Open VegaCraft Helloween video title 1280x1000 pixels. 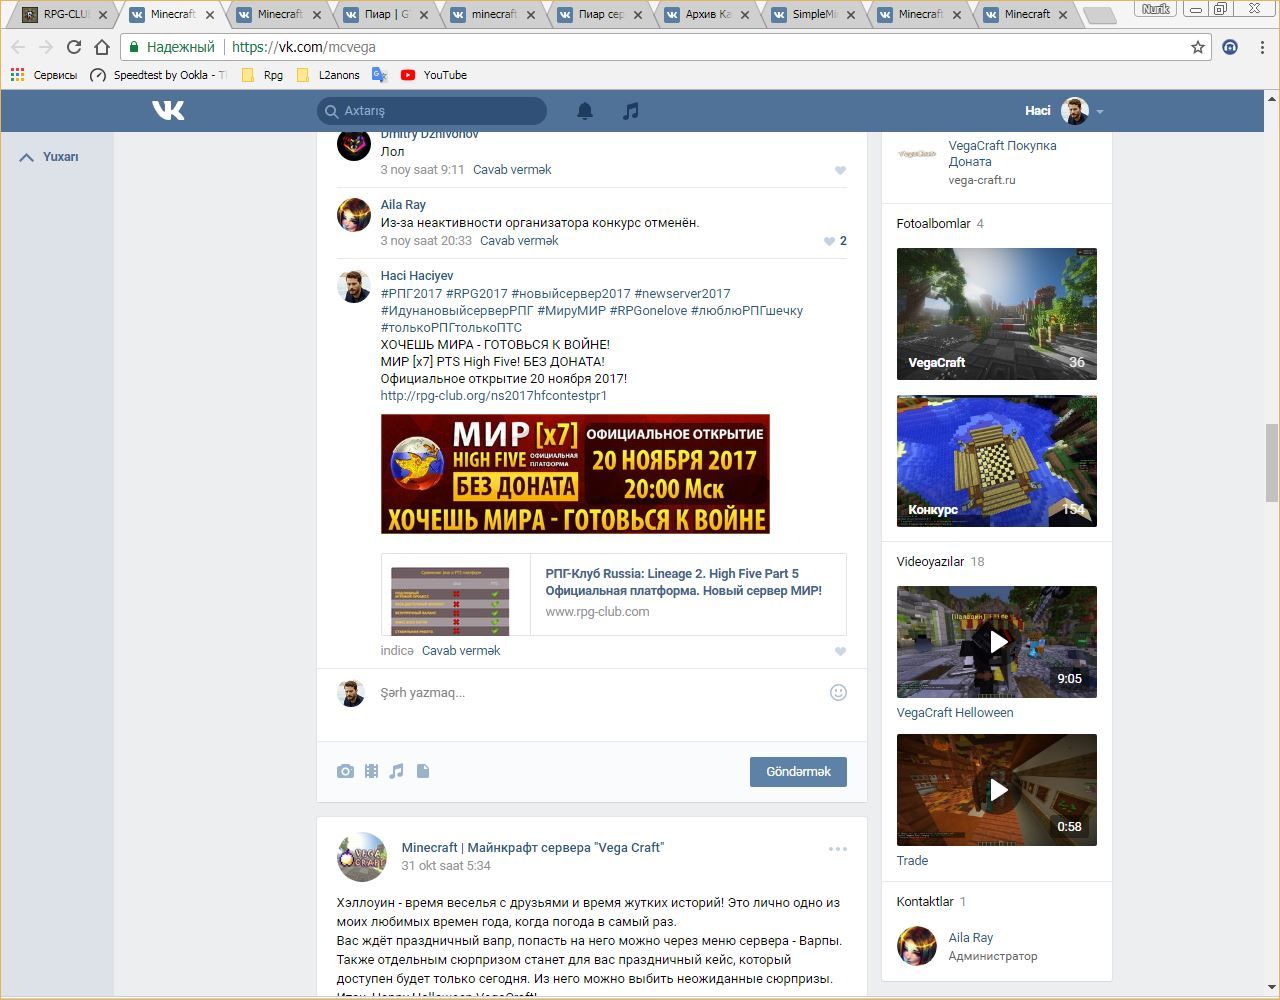(955, 713)
